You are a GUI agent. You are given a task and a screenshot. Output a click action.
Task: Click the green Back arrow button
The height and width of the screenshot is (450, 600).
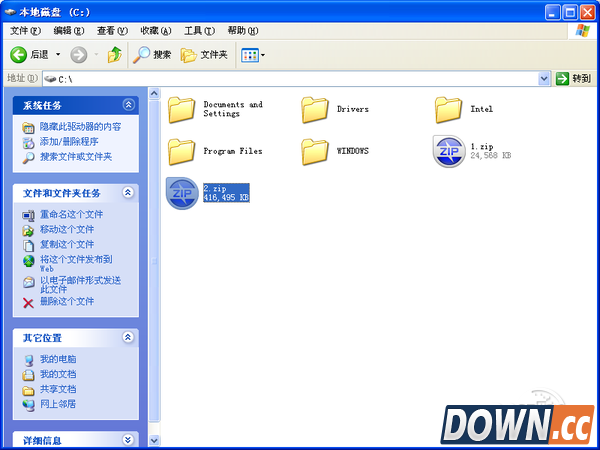point(18,55)
